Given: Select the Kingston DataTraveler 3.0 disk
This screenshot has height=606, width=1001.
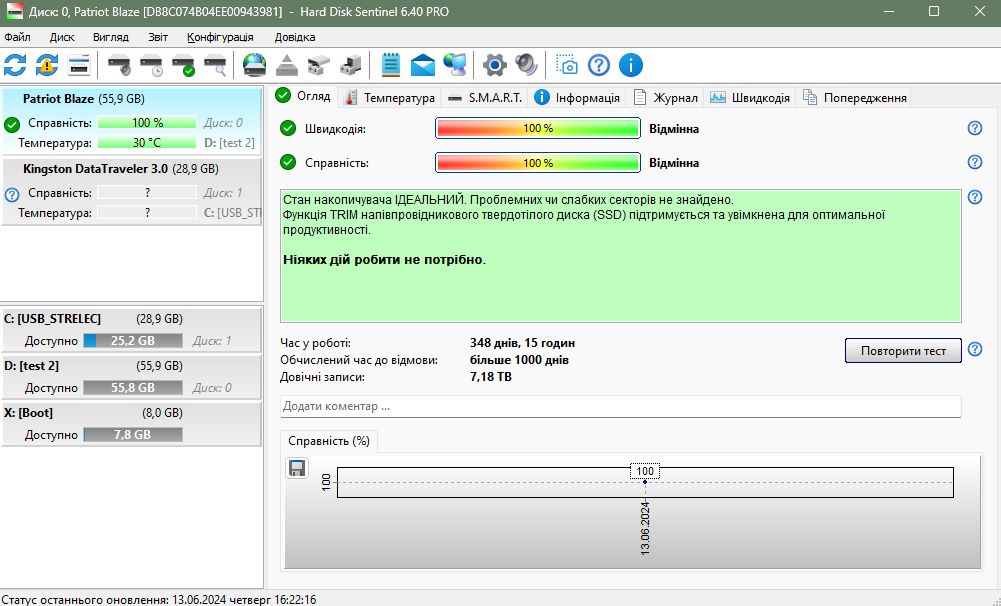Looking at the screenshot, I should (132, 191).
